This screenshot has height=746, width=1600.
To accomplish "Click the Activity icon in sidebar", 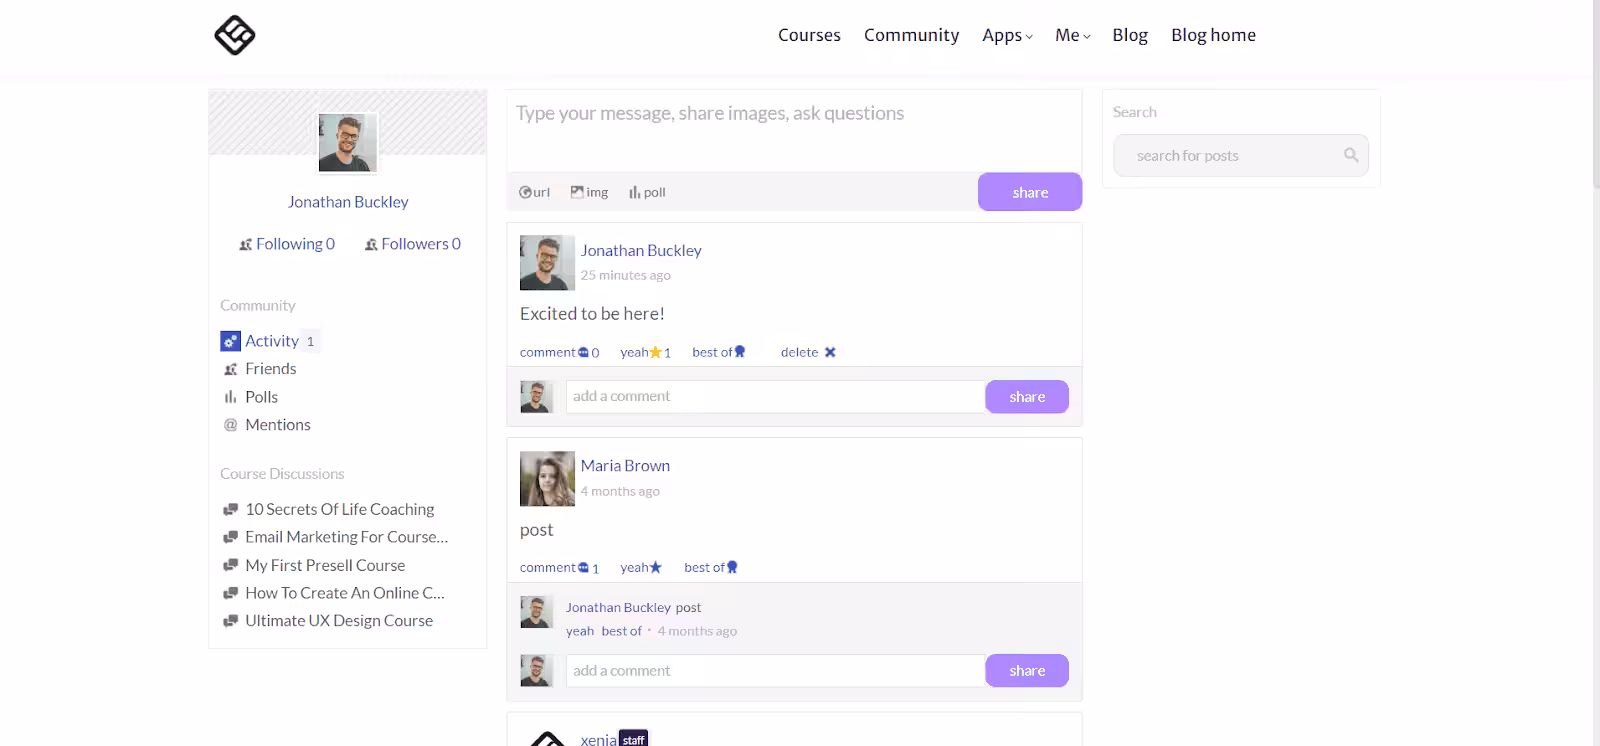I will (230, 341).
